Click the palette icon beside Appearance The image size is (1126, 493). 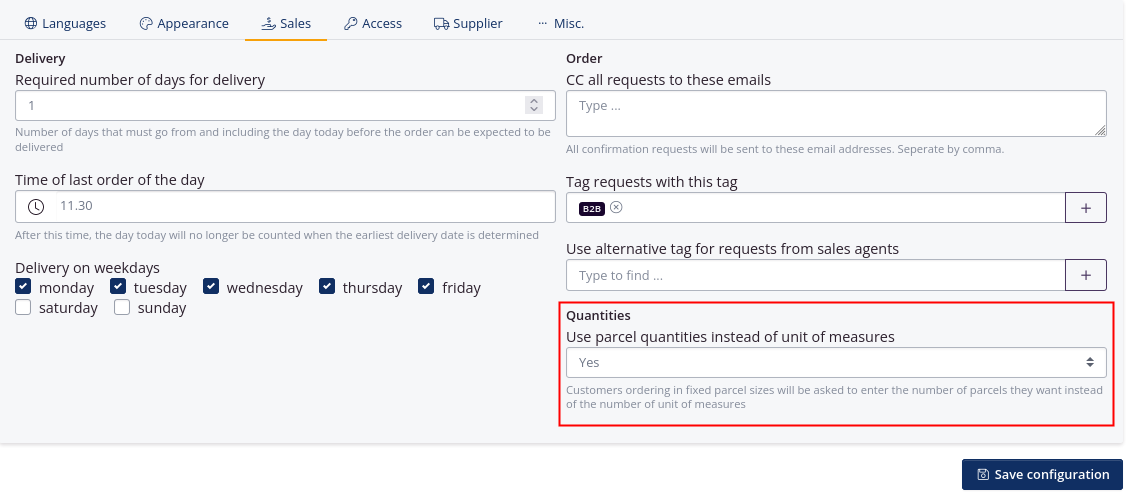pyautogui.click(x=146, y=23)
